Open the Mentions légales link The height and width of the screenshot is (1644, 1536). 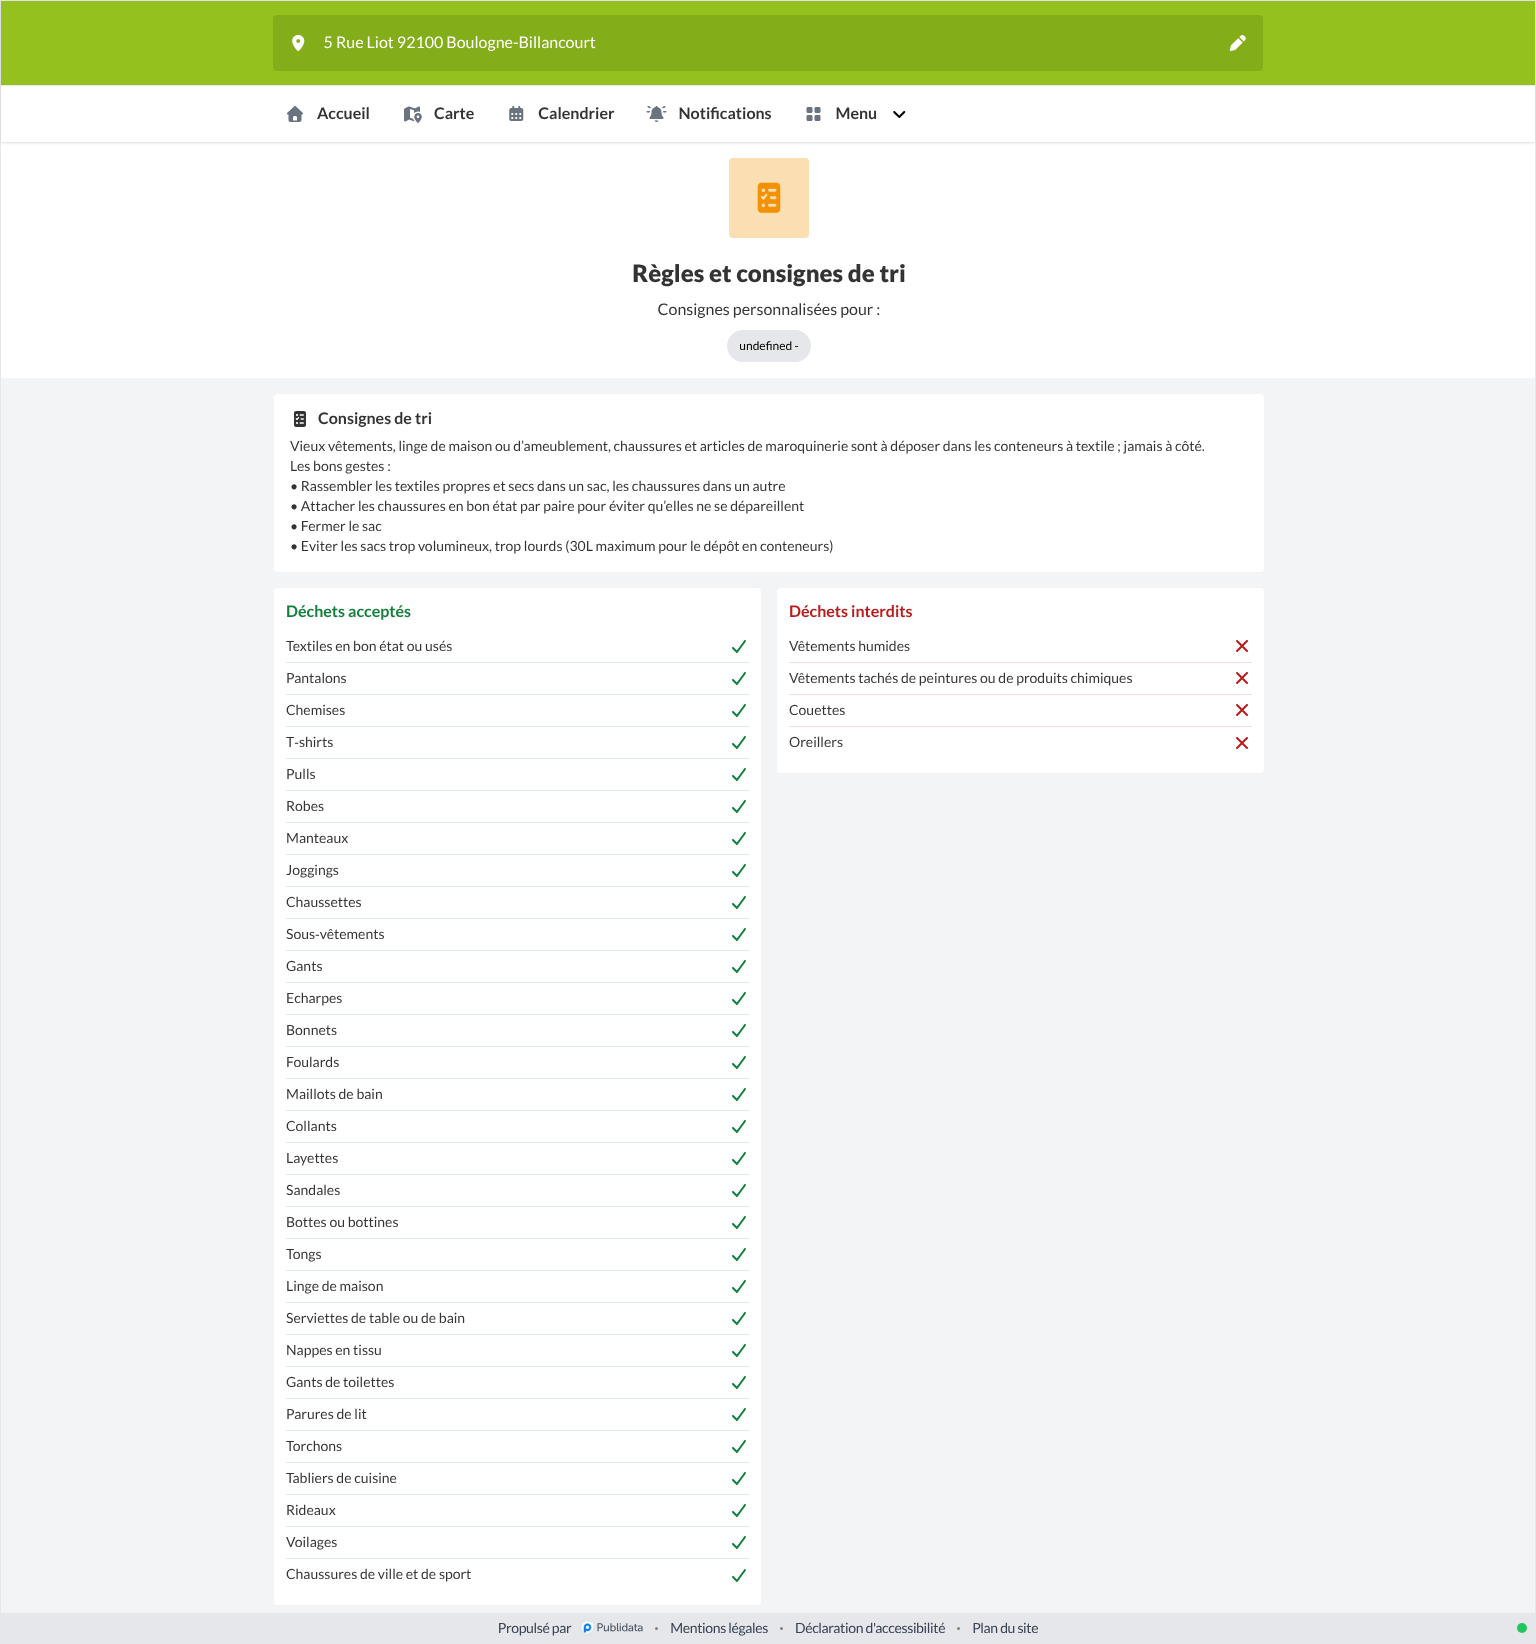click(x=719, y=1628)
